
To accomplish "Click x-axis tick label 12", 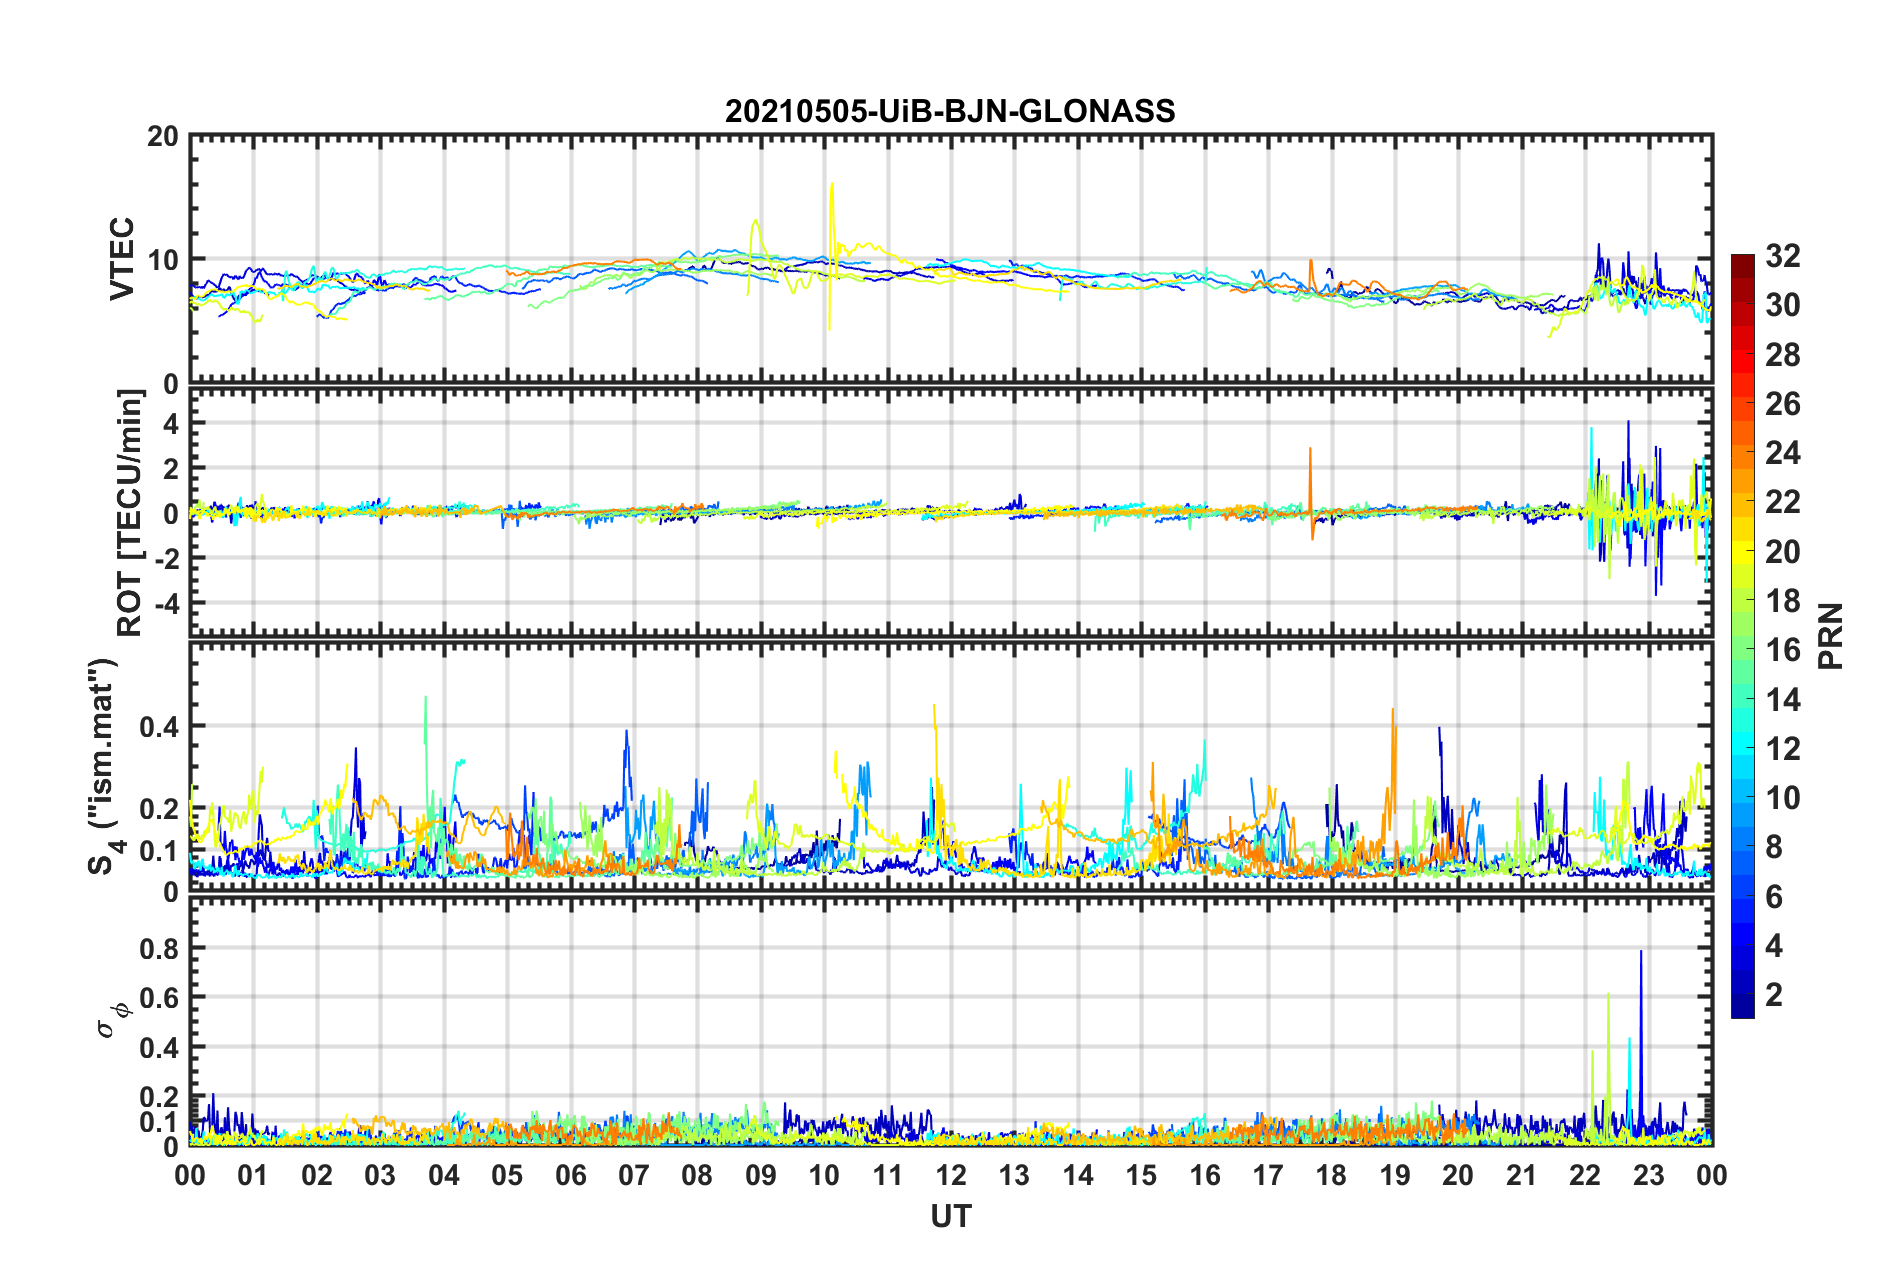I will coord(951,1175).
